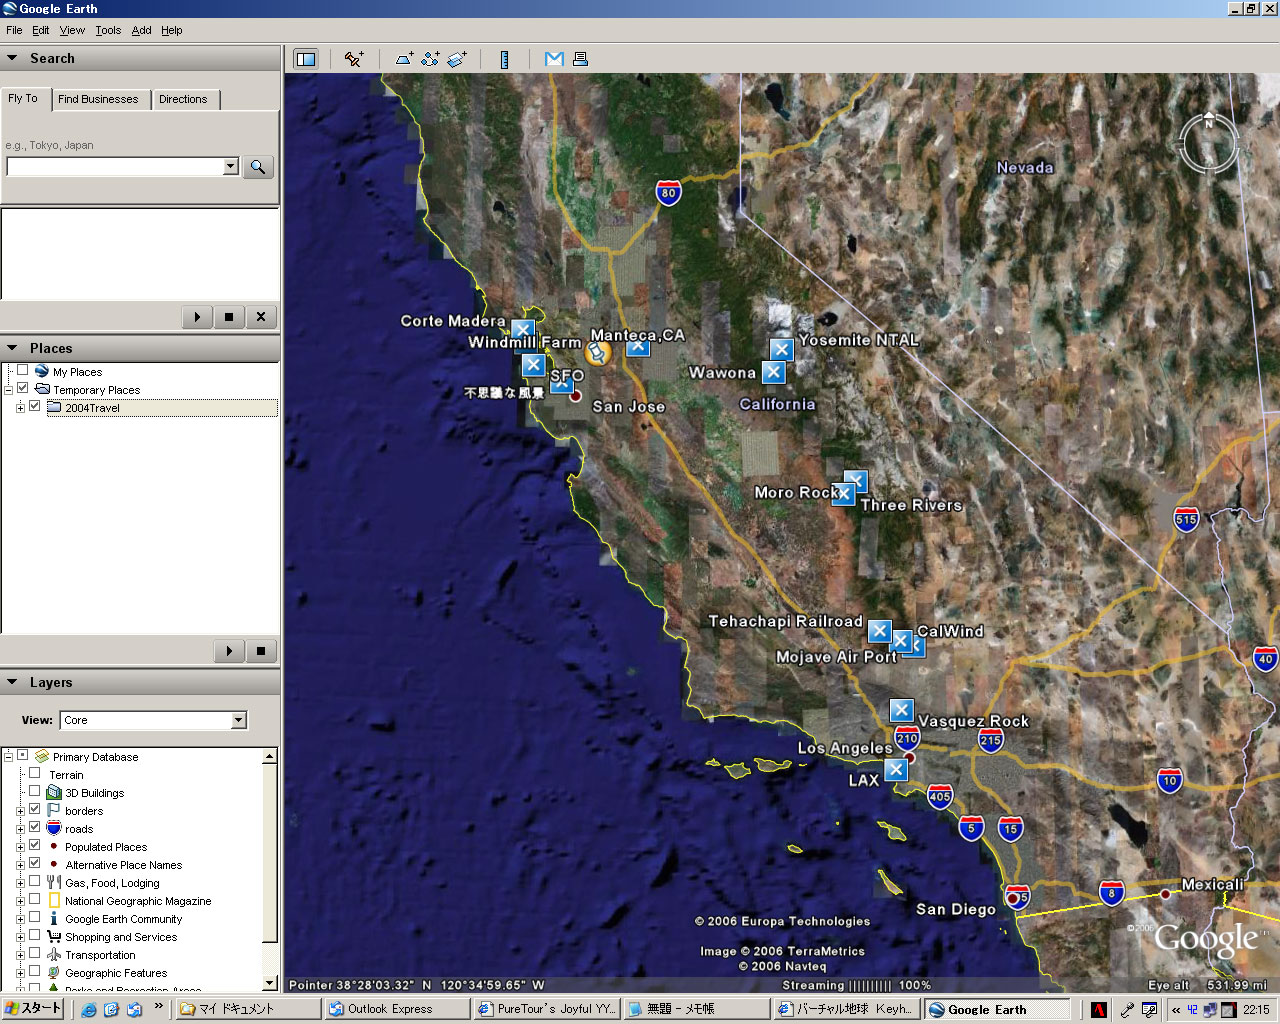Screen dimensions: 1280x1024
Task: Expand the roads layer node
Action: point(20,829)
